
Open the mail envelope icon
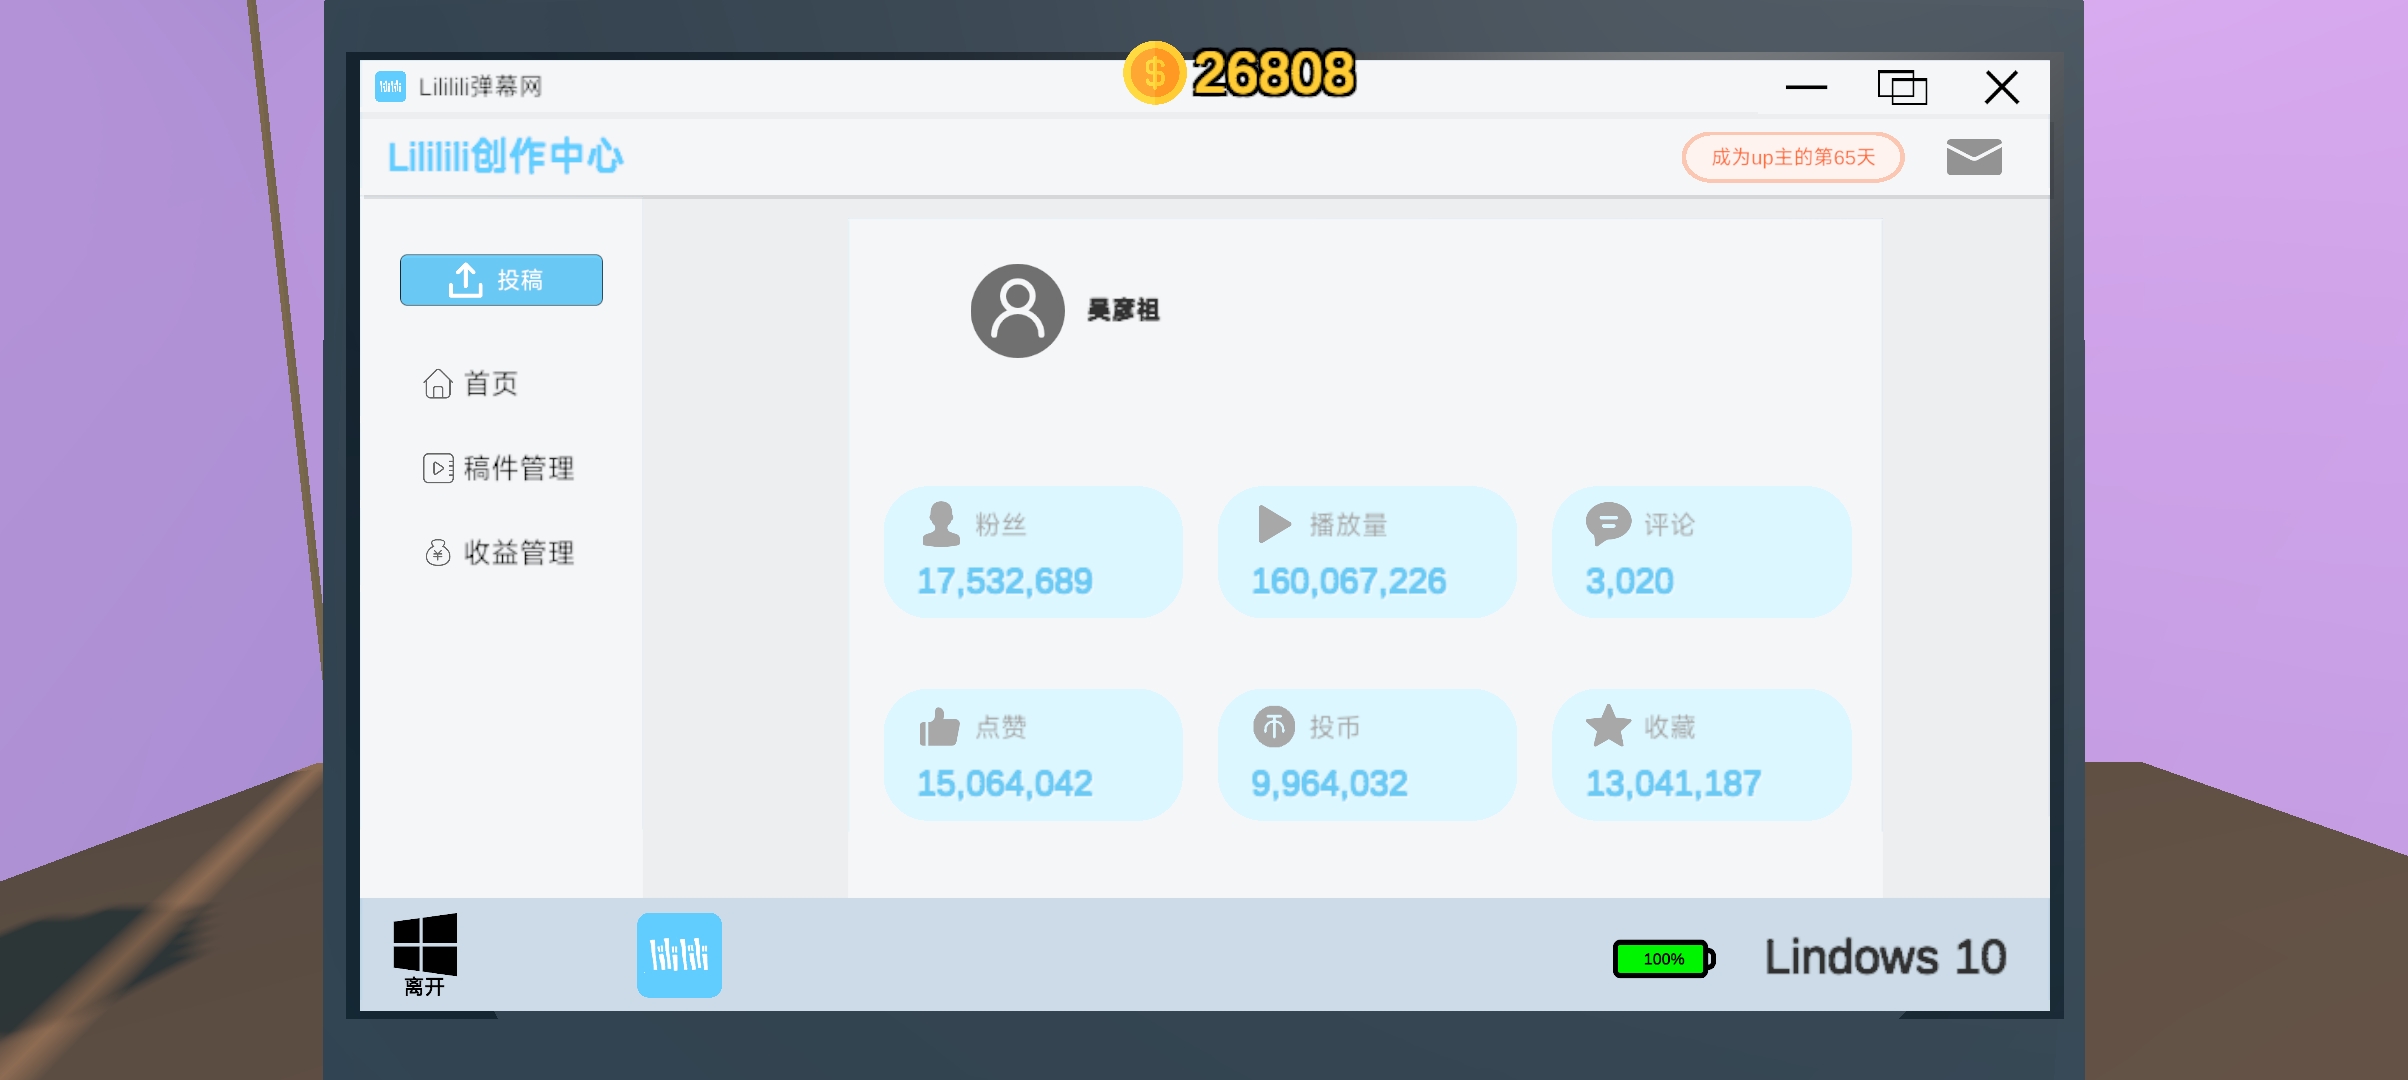(1974, 157)
